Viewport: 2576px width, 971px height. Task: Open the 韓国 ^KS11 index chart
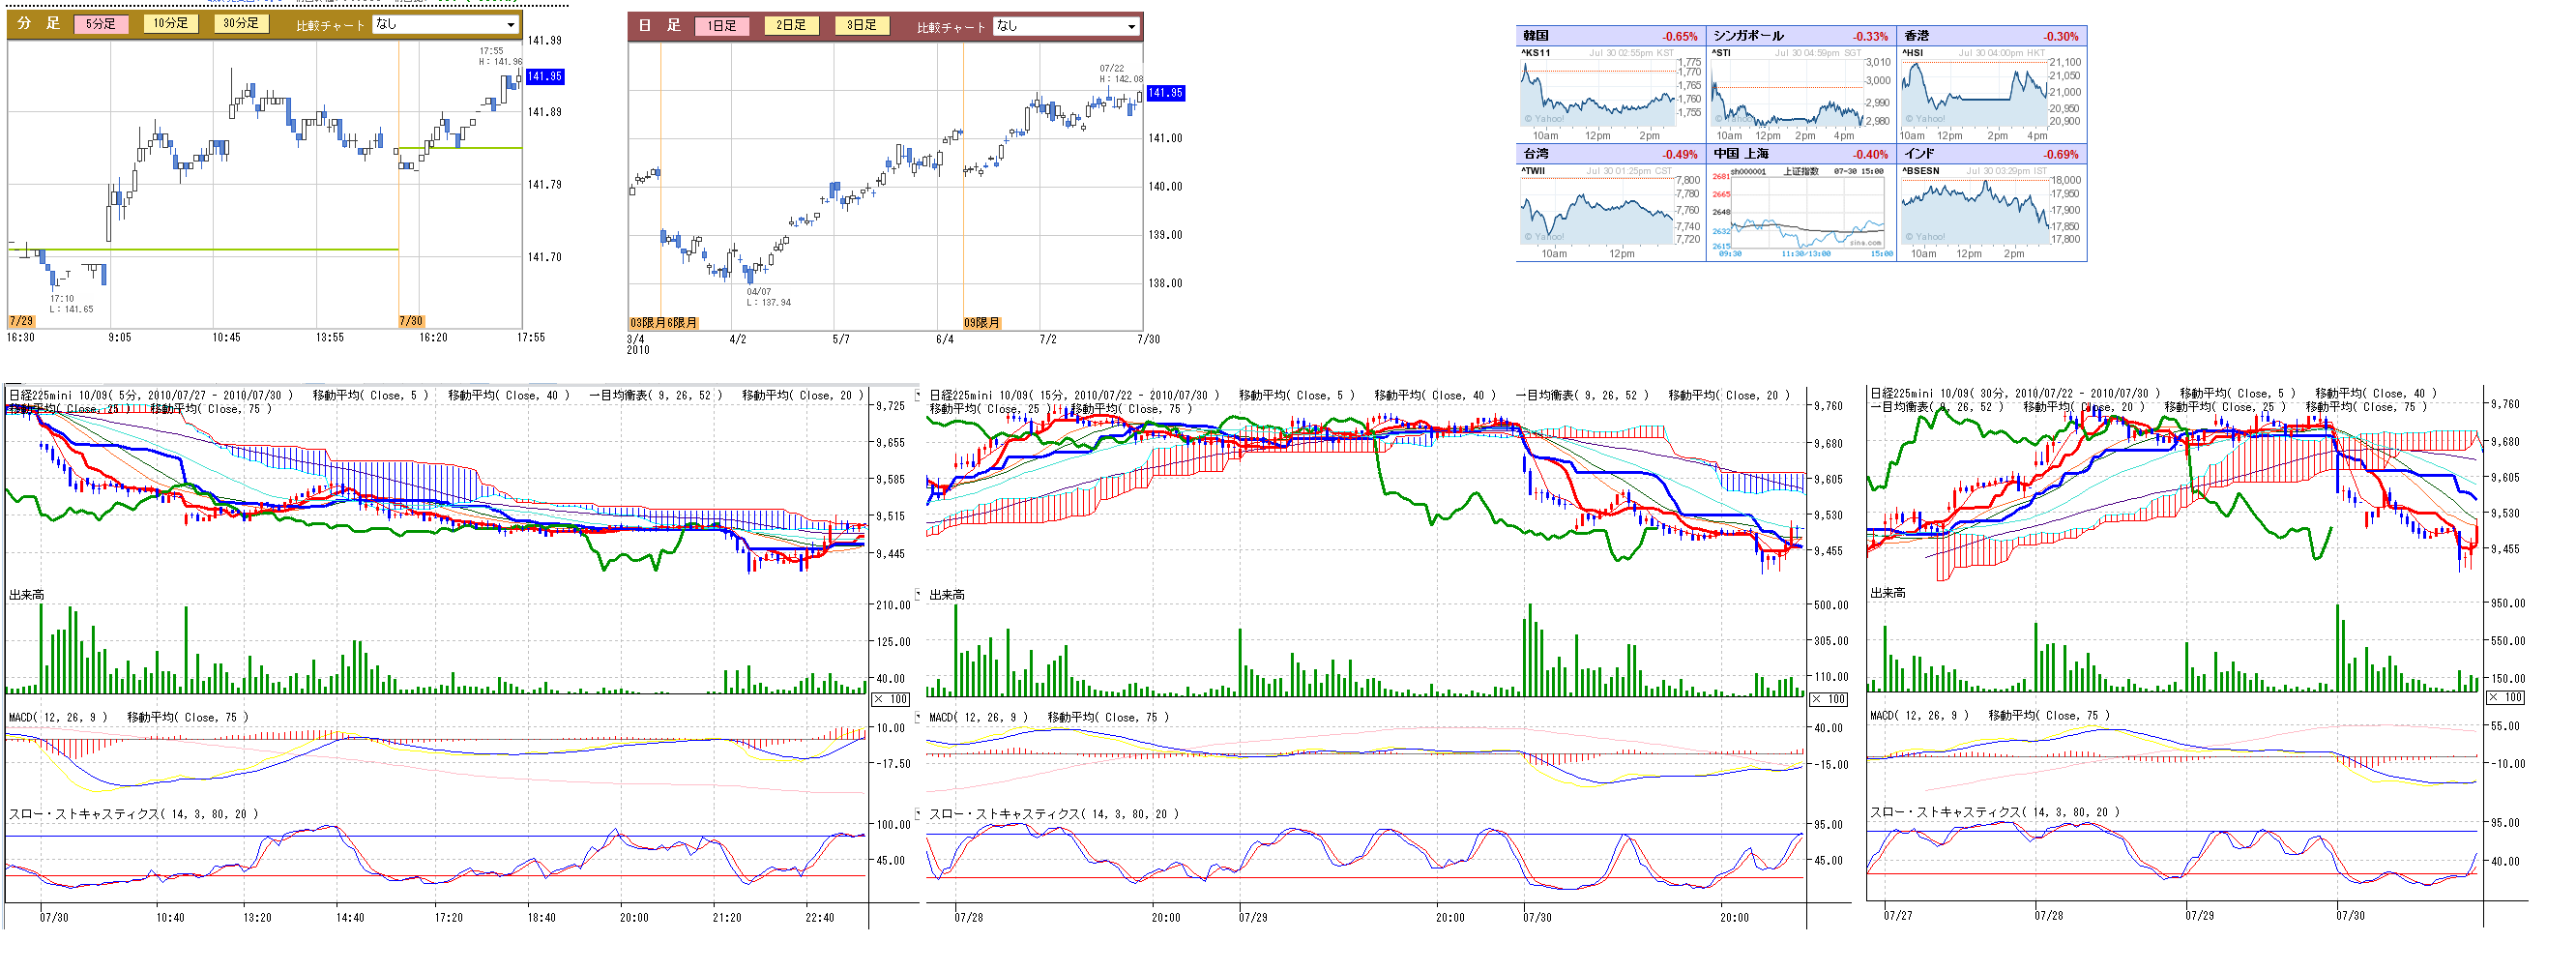(x=1598, y=93)
